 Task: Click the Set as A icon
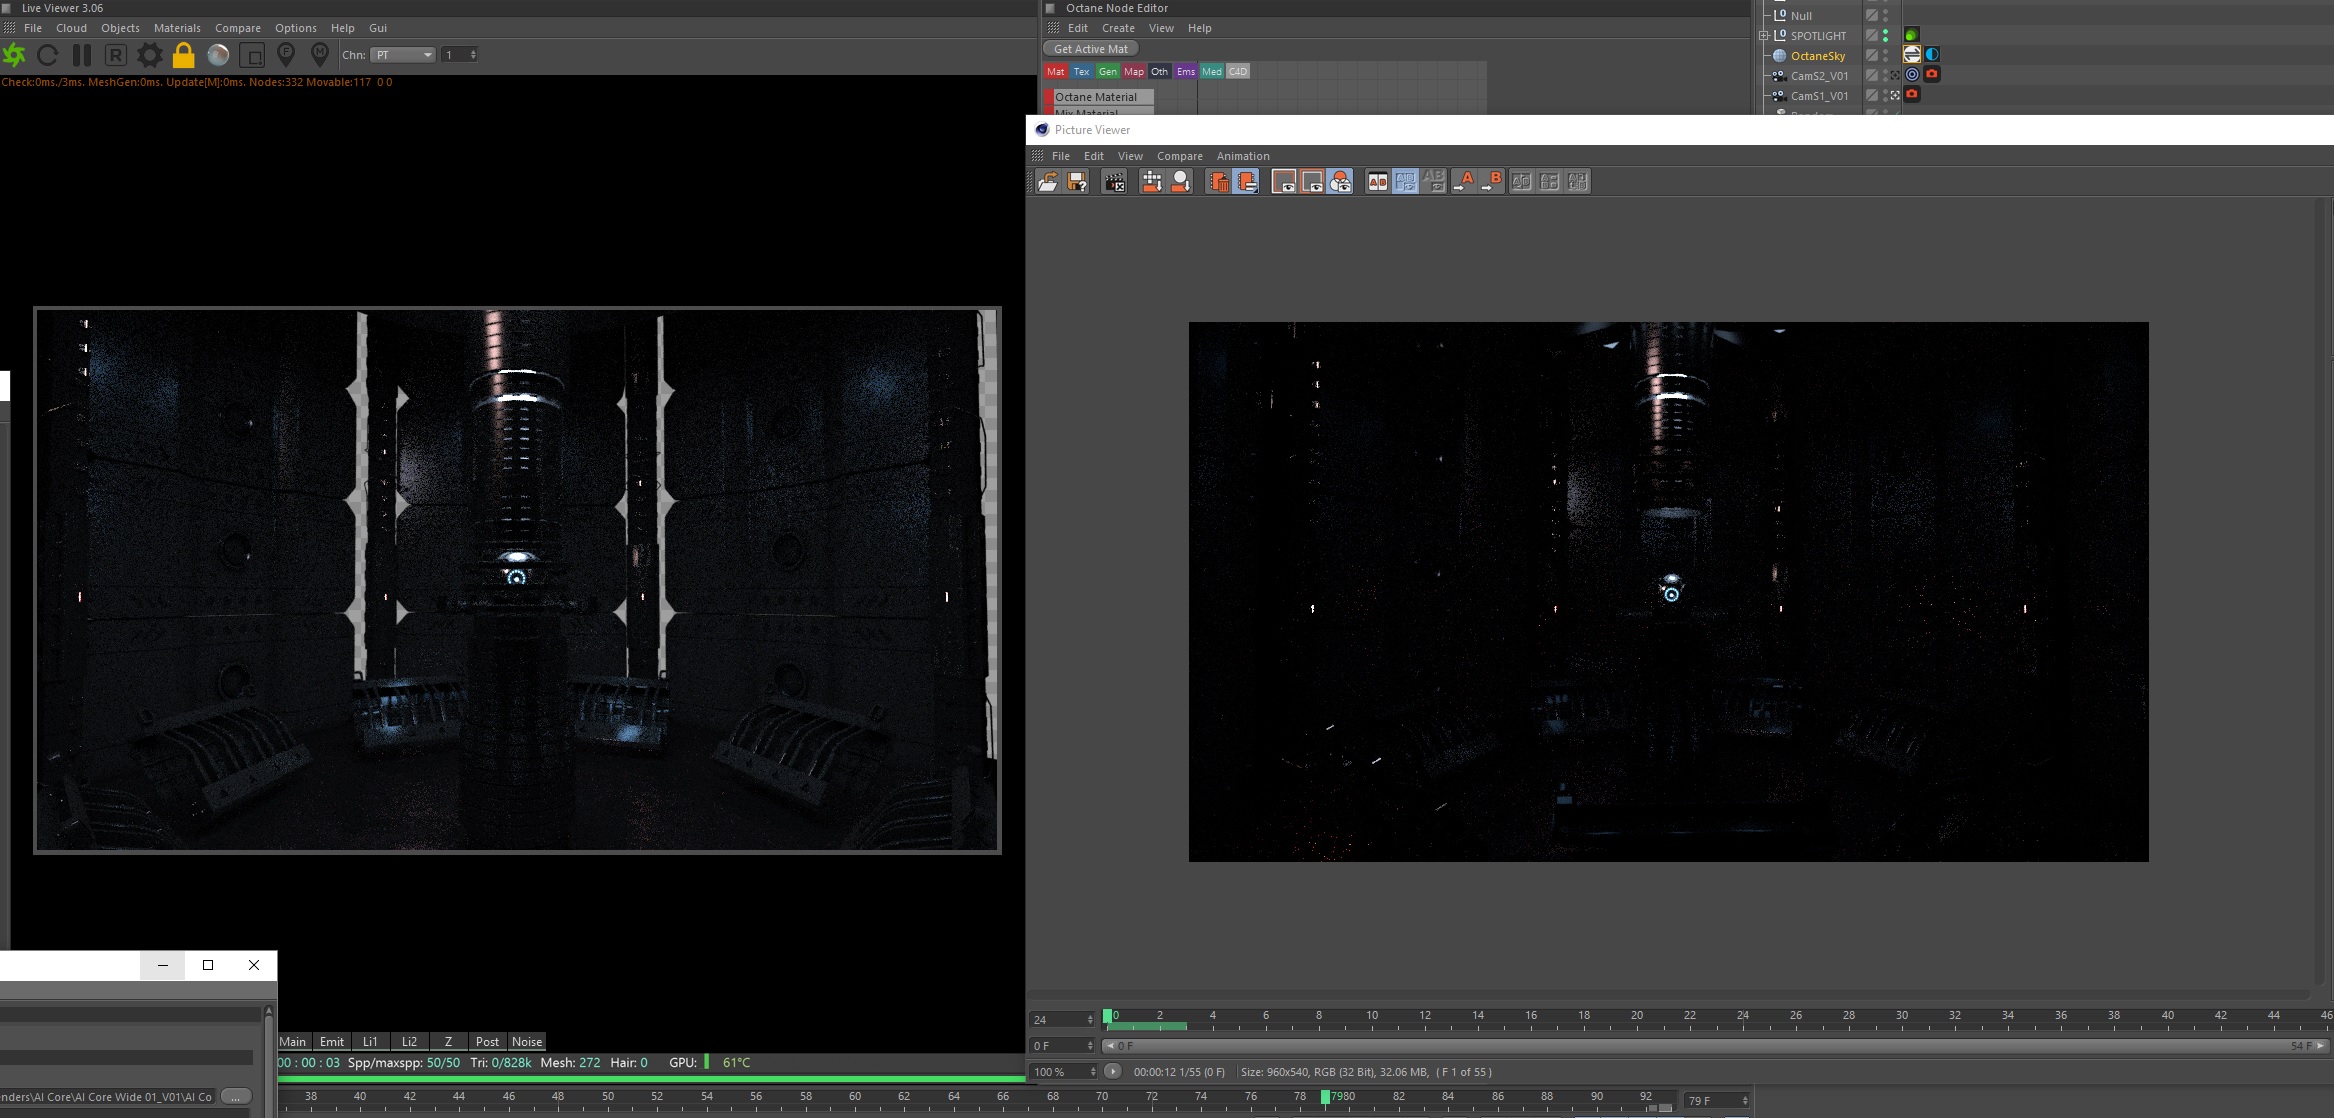point(1463,181)
